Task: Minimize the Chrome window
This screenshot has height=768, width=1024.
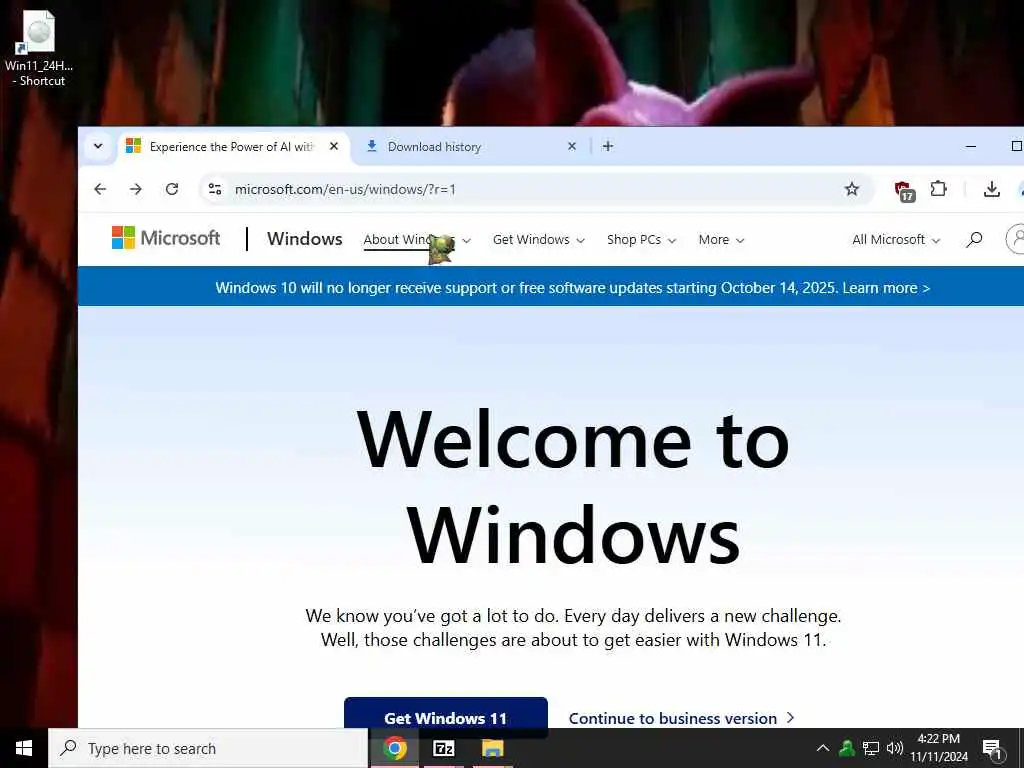Action: (x=971, y=146)
